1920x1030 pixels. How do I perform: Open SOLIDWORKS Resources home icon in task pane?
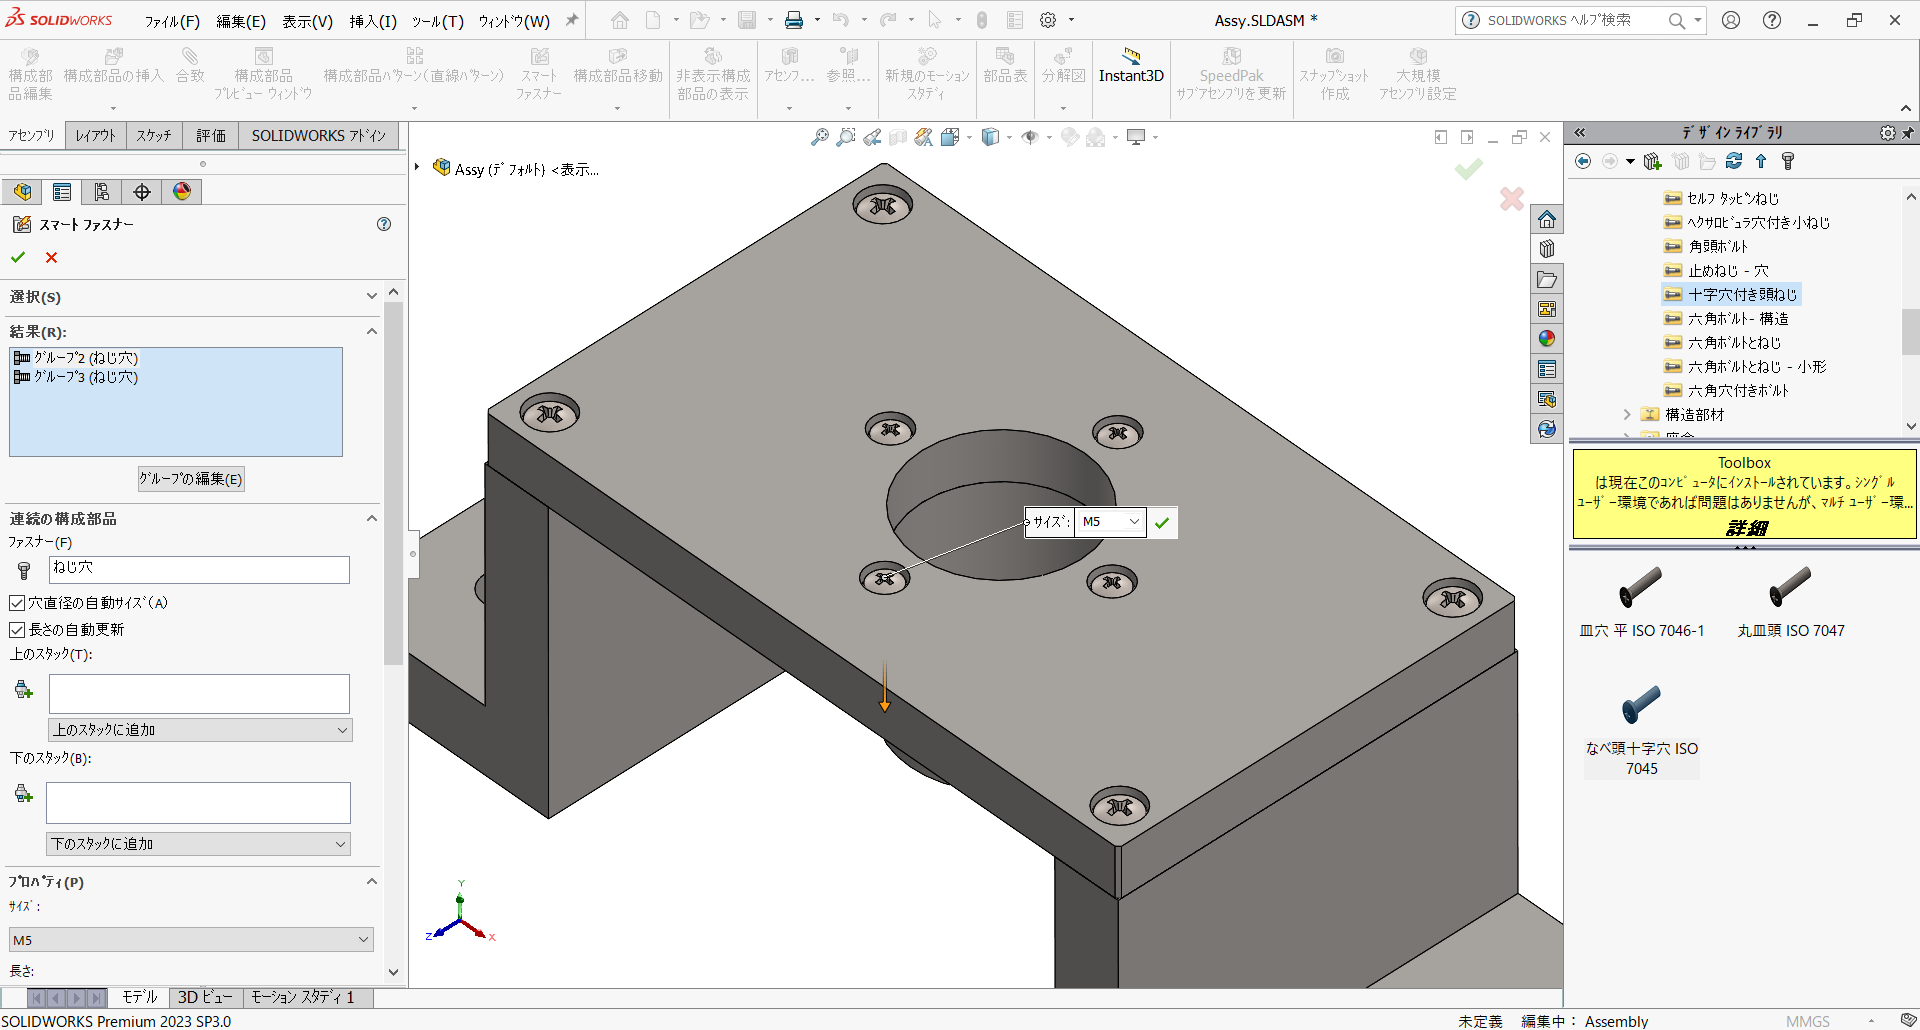click(1547, 219)
